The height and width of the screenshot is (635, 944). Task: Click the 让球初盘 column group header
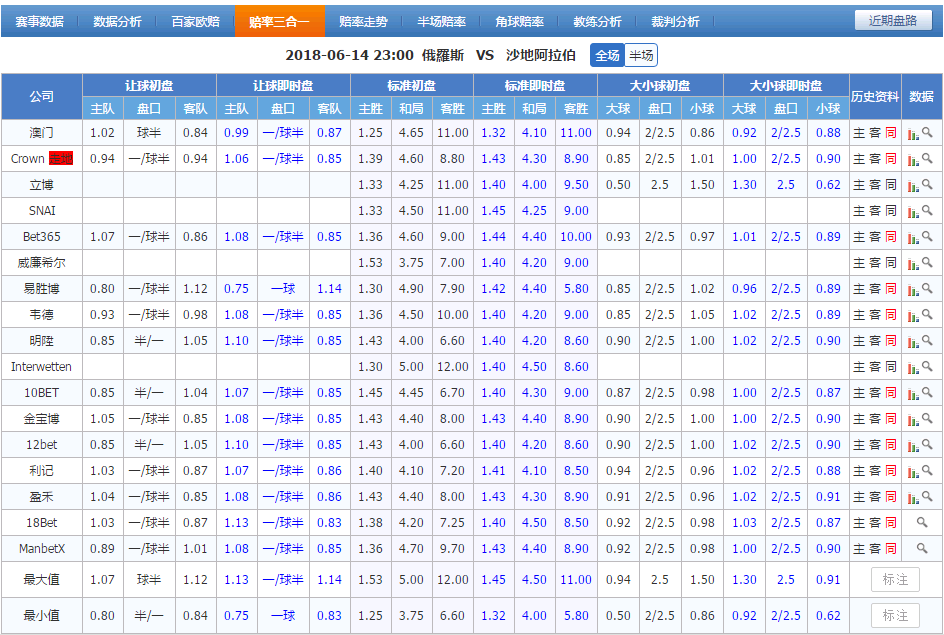pos(149,85)
